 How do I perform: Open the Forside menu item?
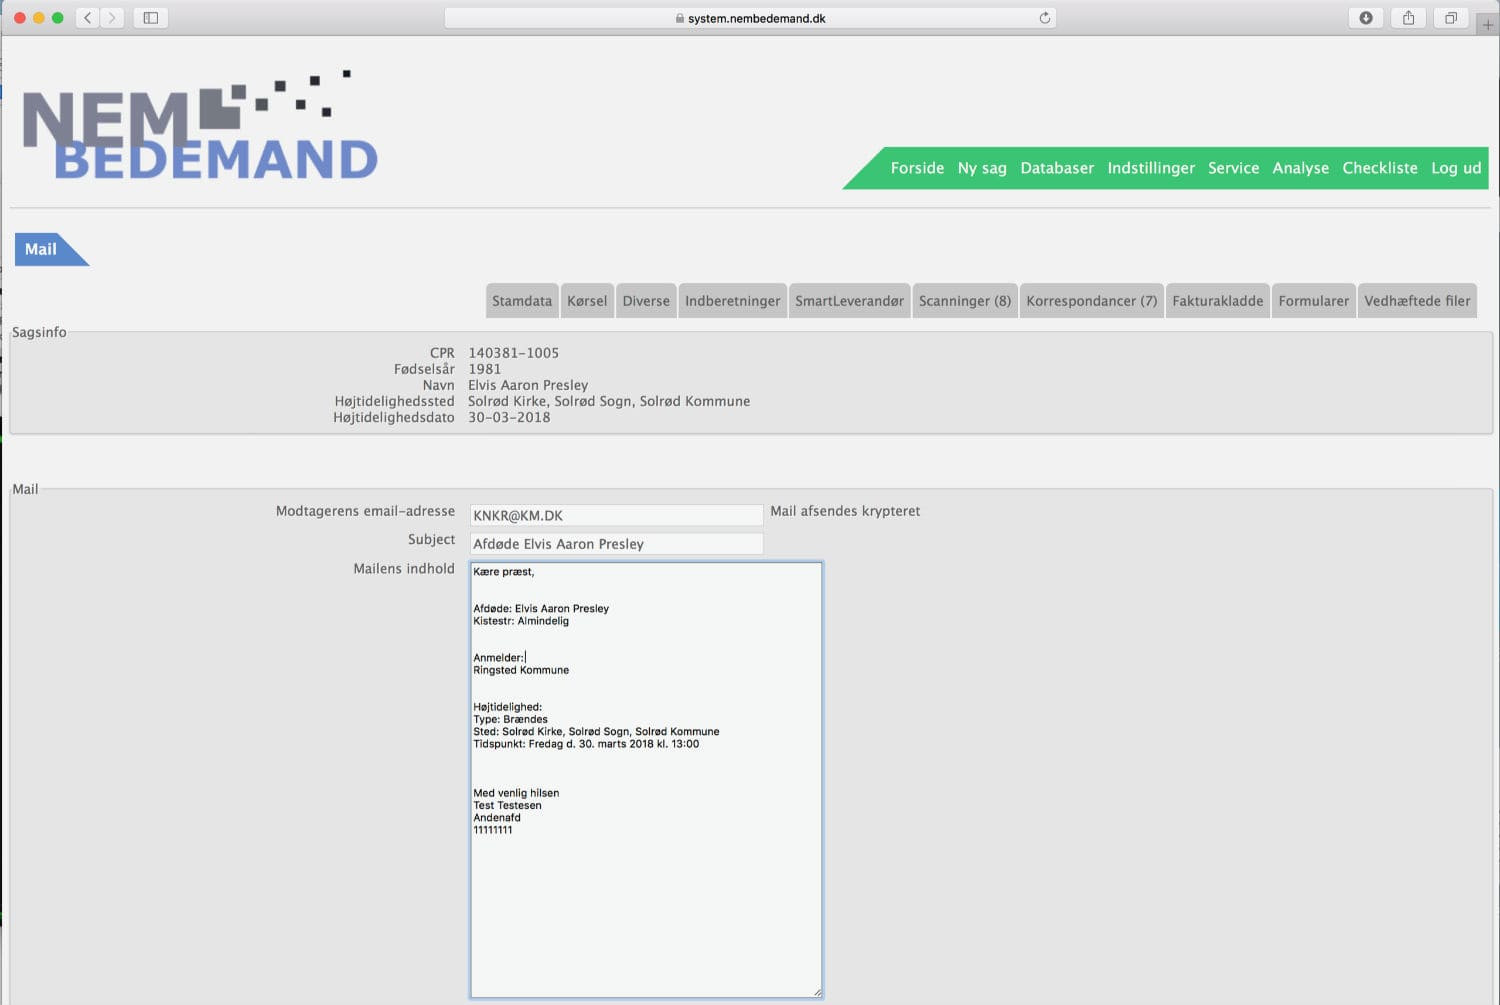[917, 168]
